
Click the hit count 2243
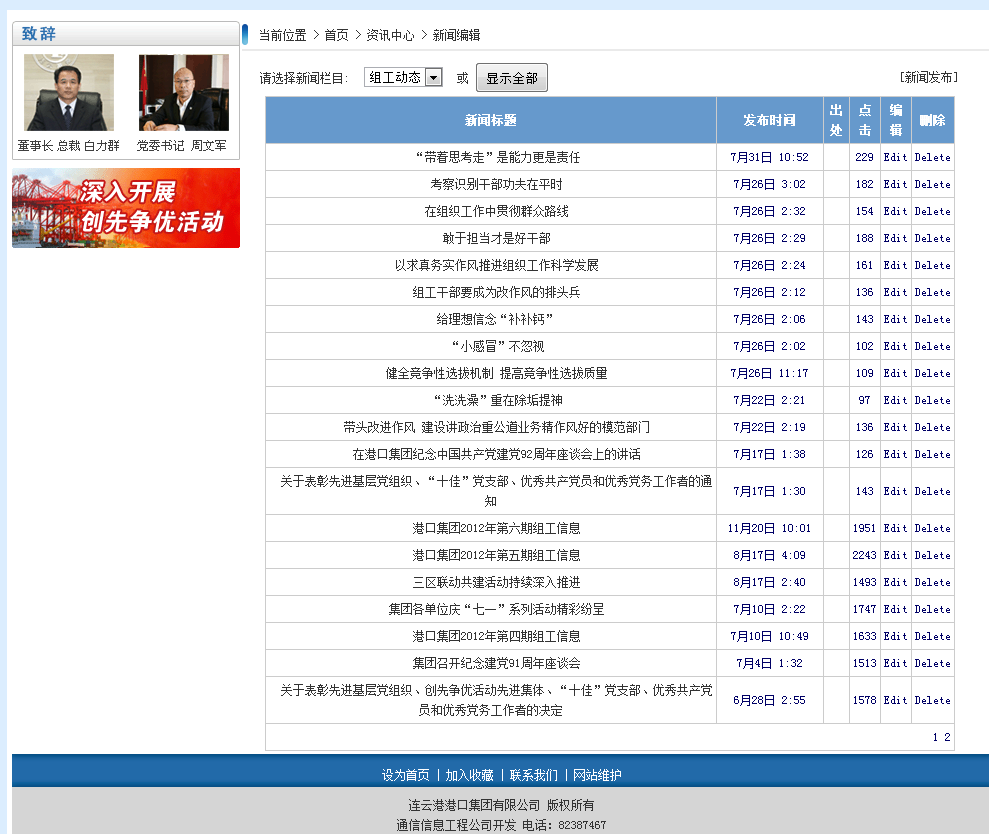864,555
